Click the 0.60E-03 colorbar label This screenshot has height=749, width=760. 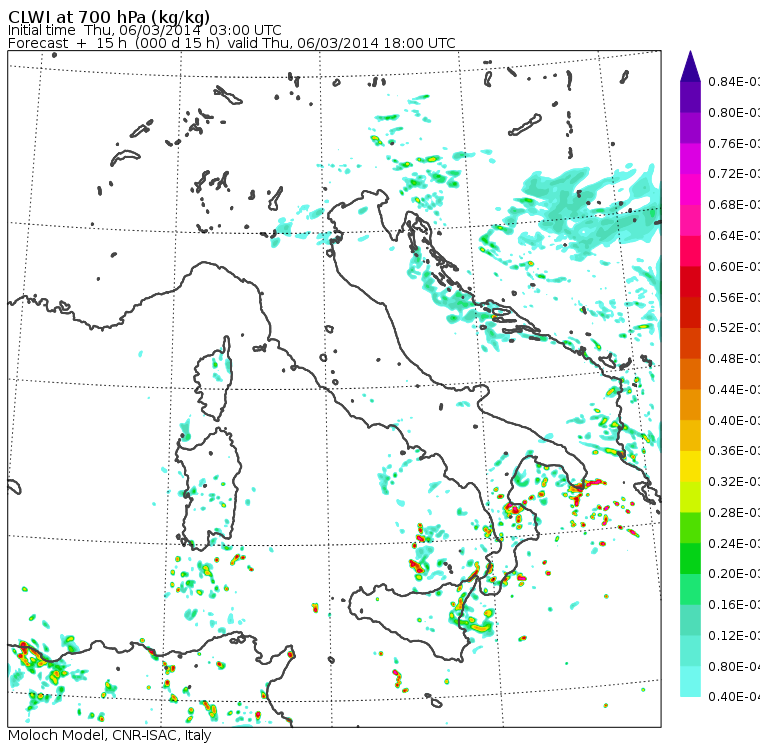[734, 267]
